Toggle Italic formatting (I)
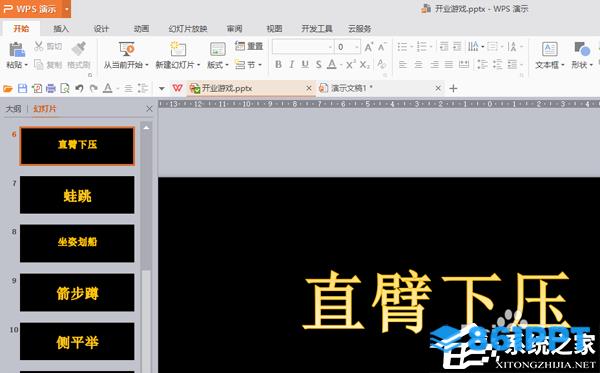This screenshot has width=600, height=373. click(x=292, y=65)
